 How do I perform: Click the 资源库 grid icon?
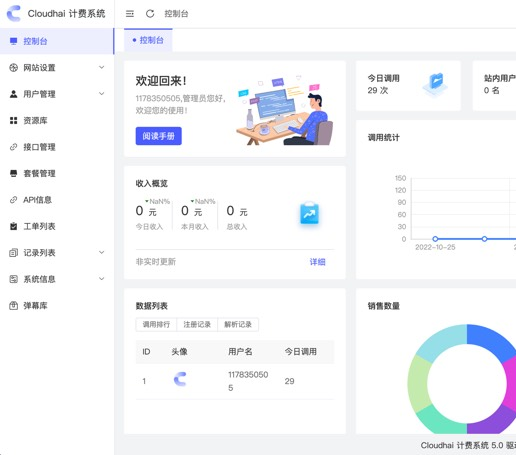(x=13, y=120)
